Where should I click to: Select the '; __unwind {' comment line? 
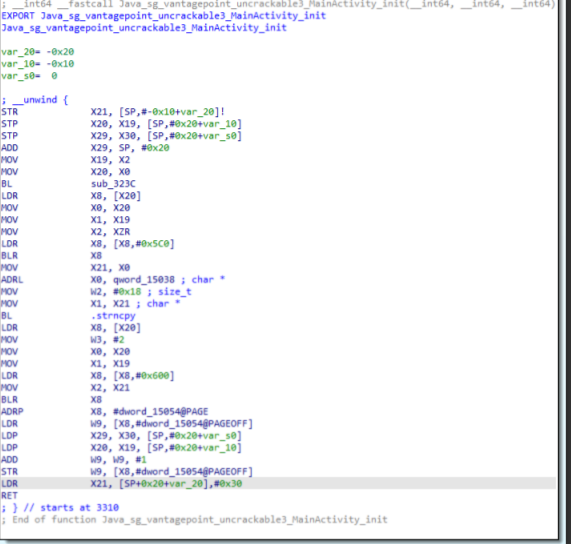coord(35,100)
